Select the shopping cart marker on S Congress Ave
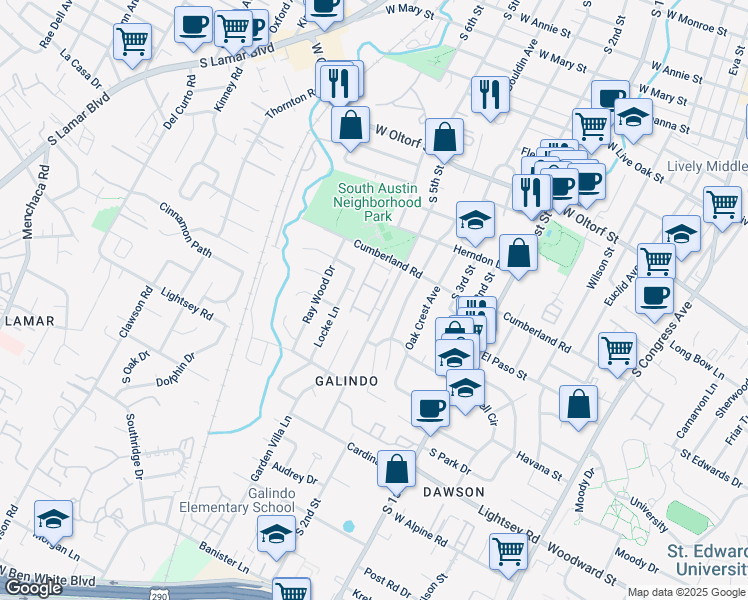 [617, 350]
